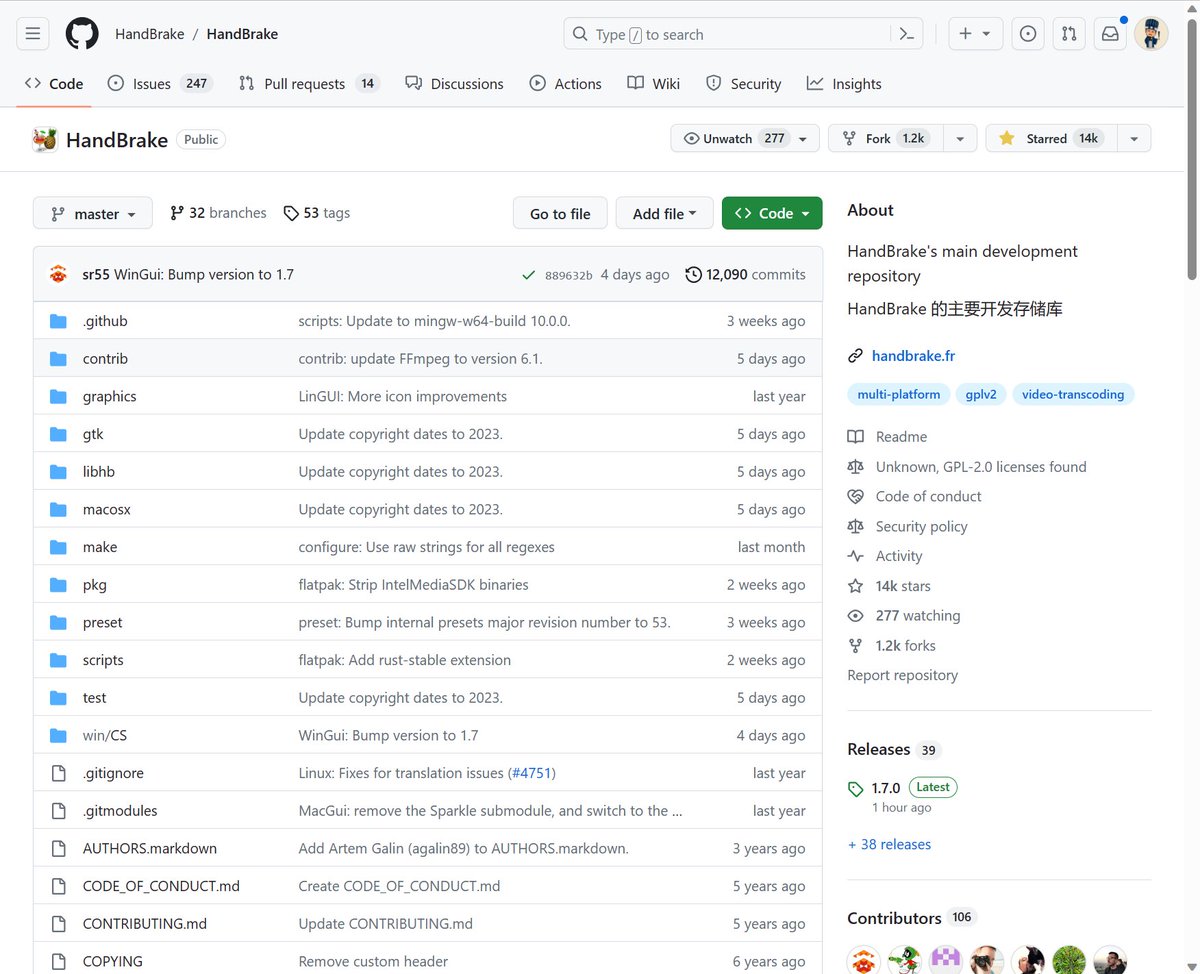Switch to the Discussions tab

pos(455,84)
